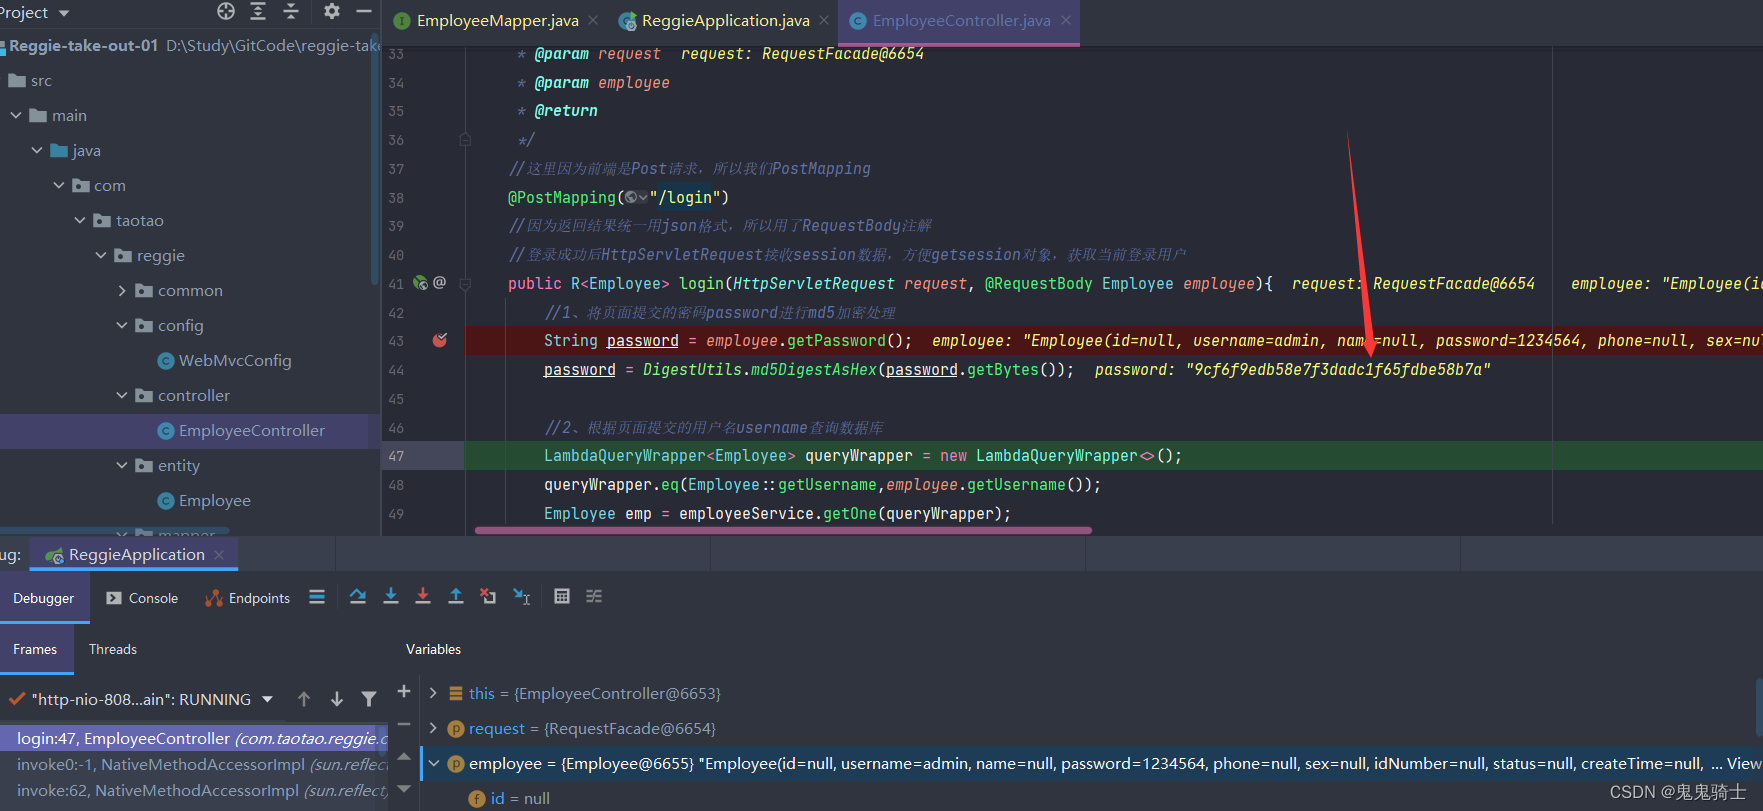
Task: Close EmployeeController.java editor tab
Action: [x=1066, y=21]
